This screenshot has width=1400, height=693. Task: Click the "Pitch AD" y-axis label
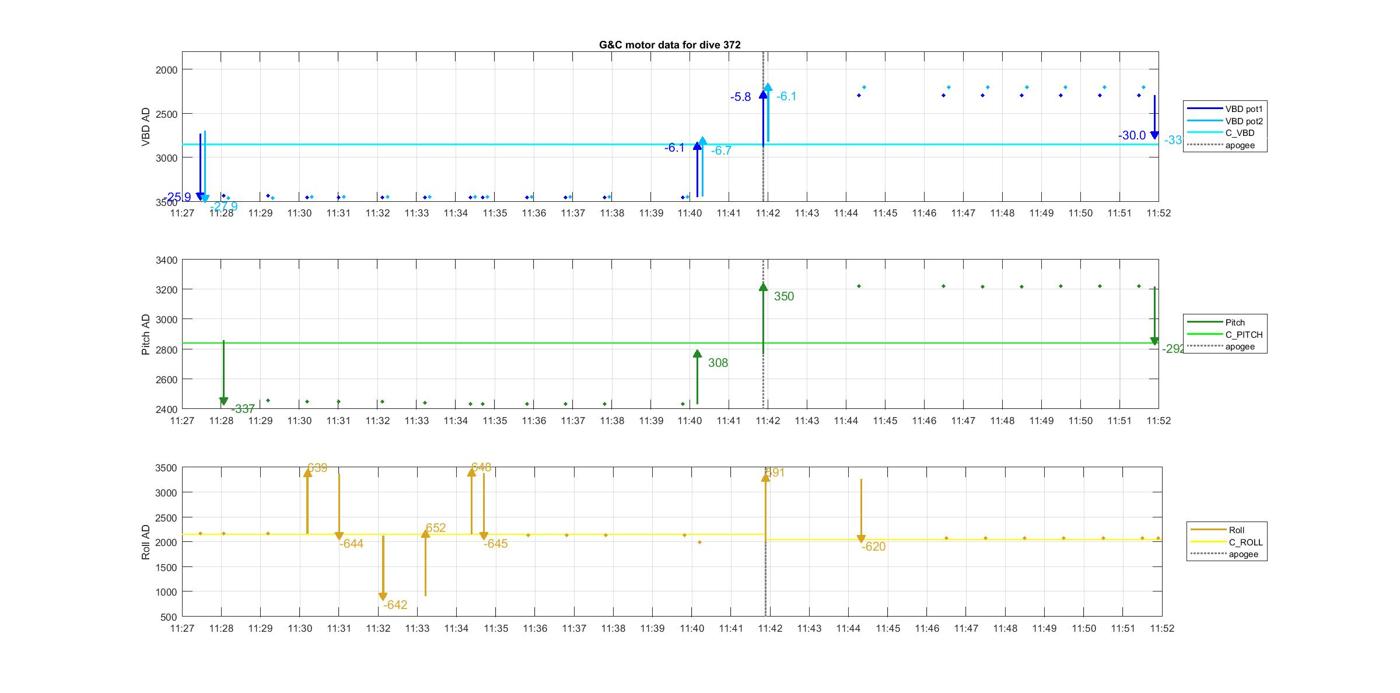pyautogui.click(x=146, y=335)
